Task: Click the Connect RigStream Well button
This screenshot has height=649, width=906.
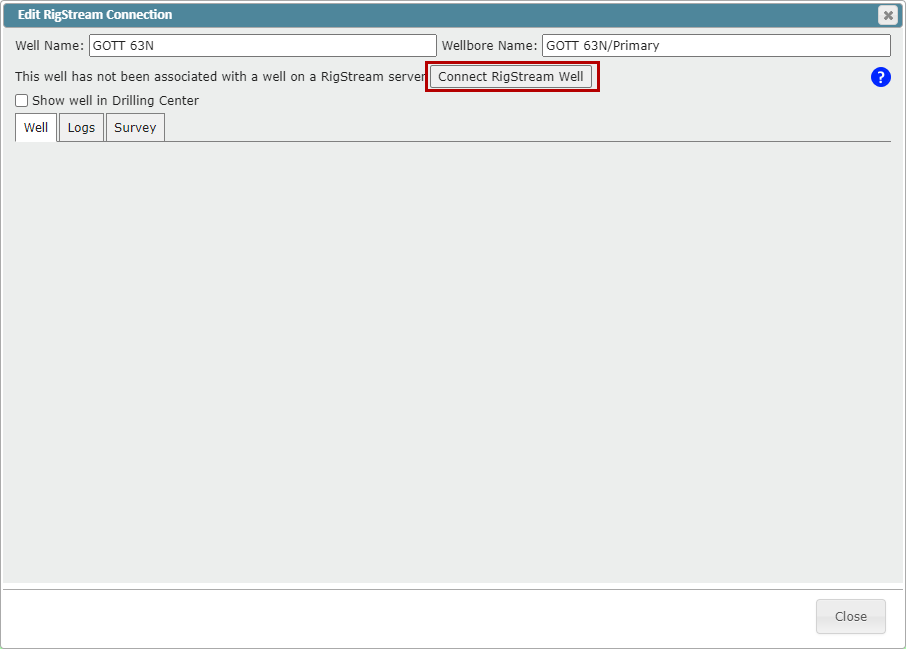Action: tap(511, 77)
